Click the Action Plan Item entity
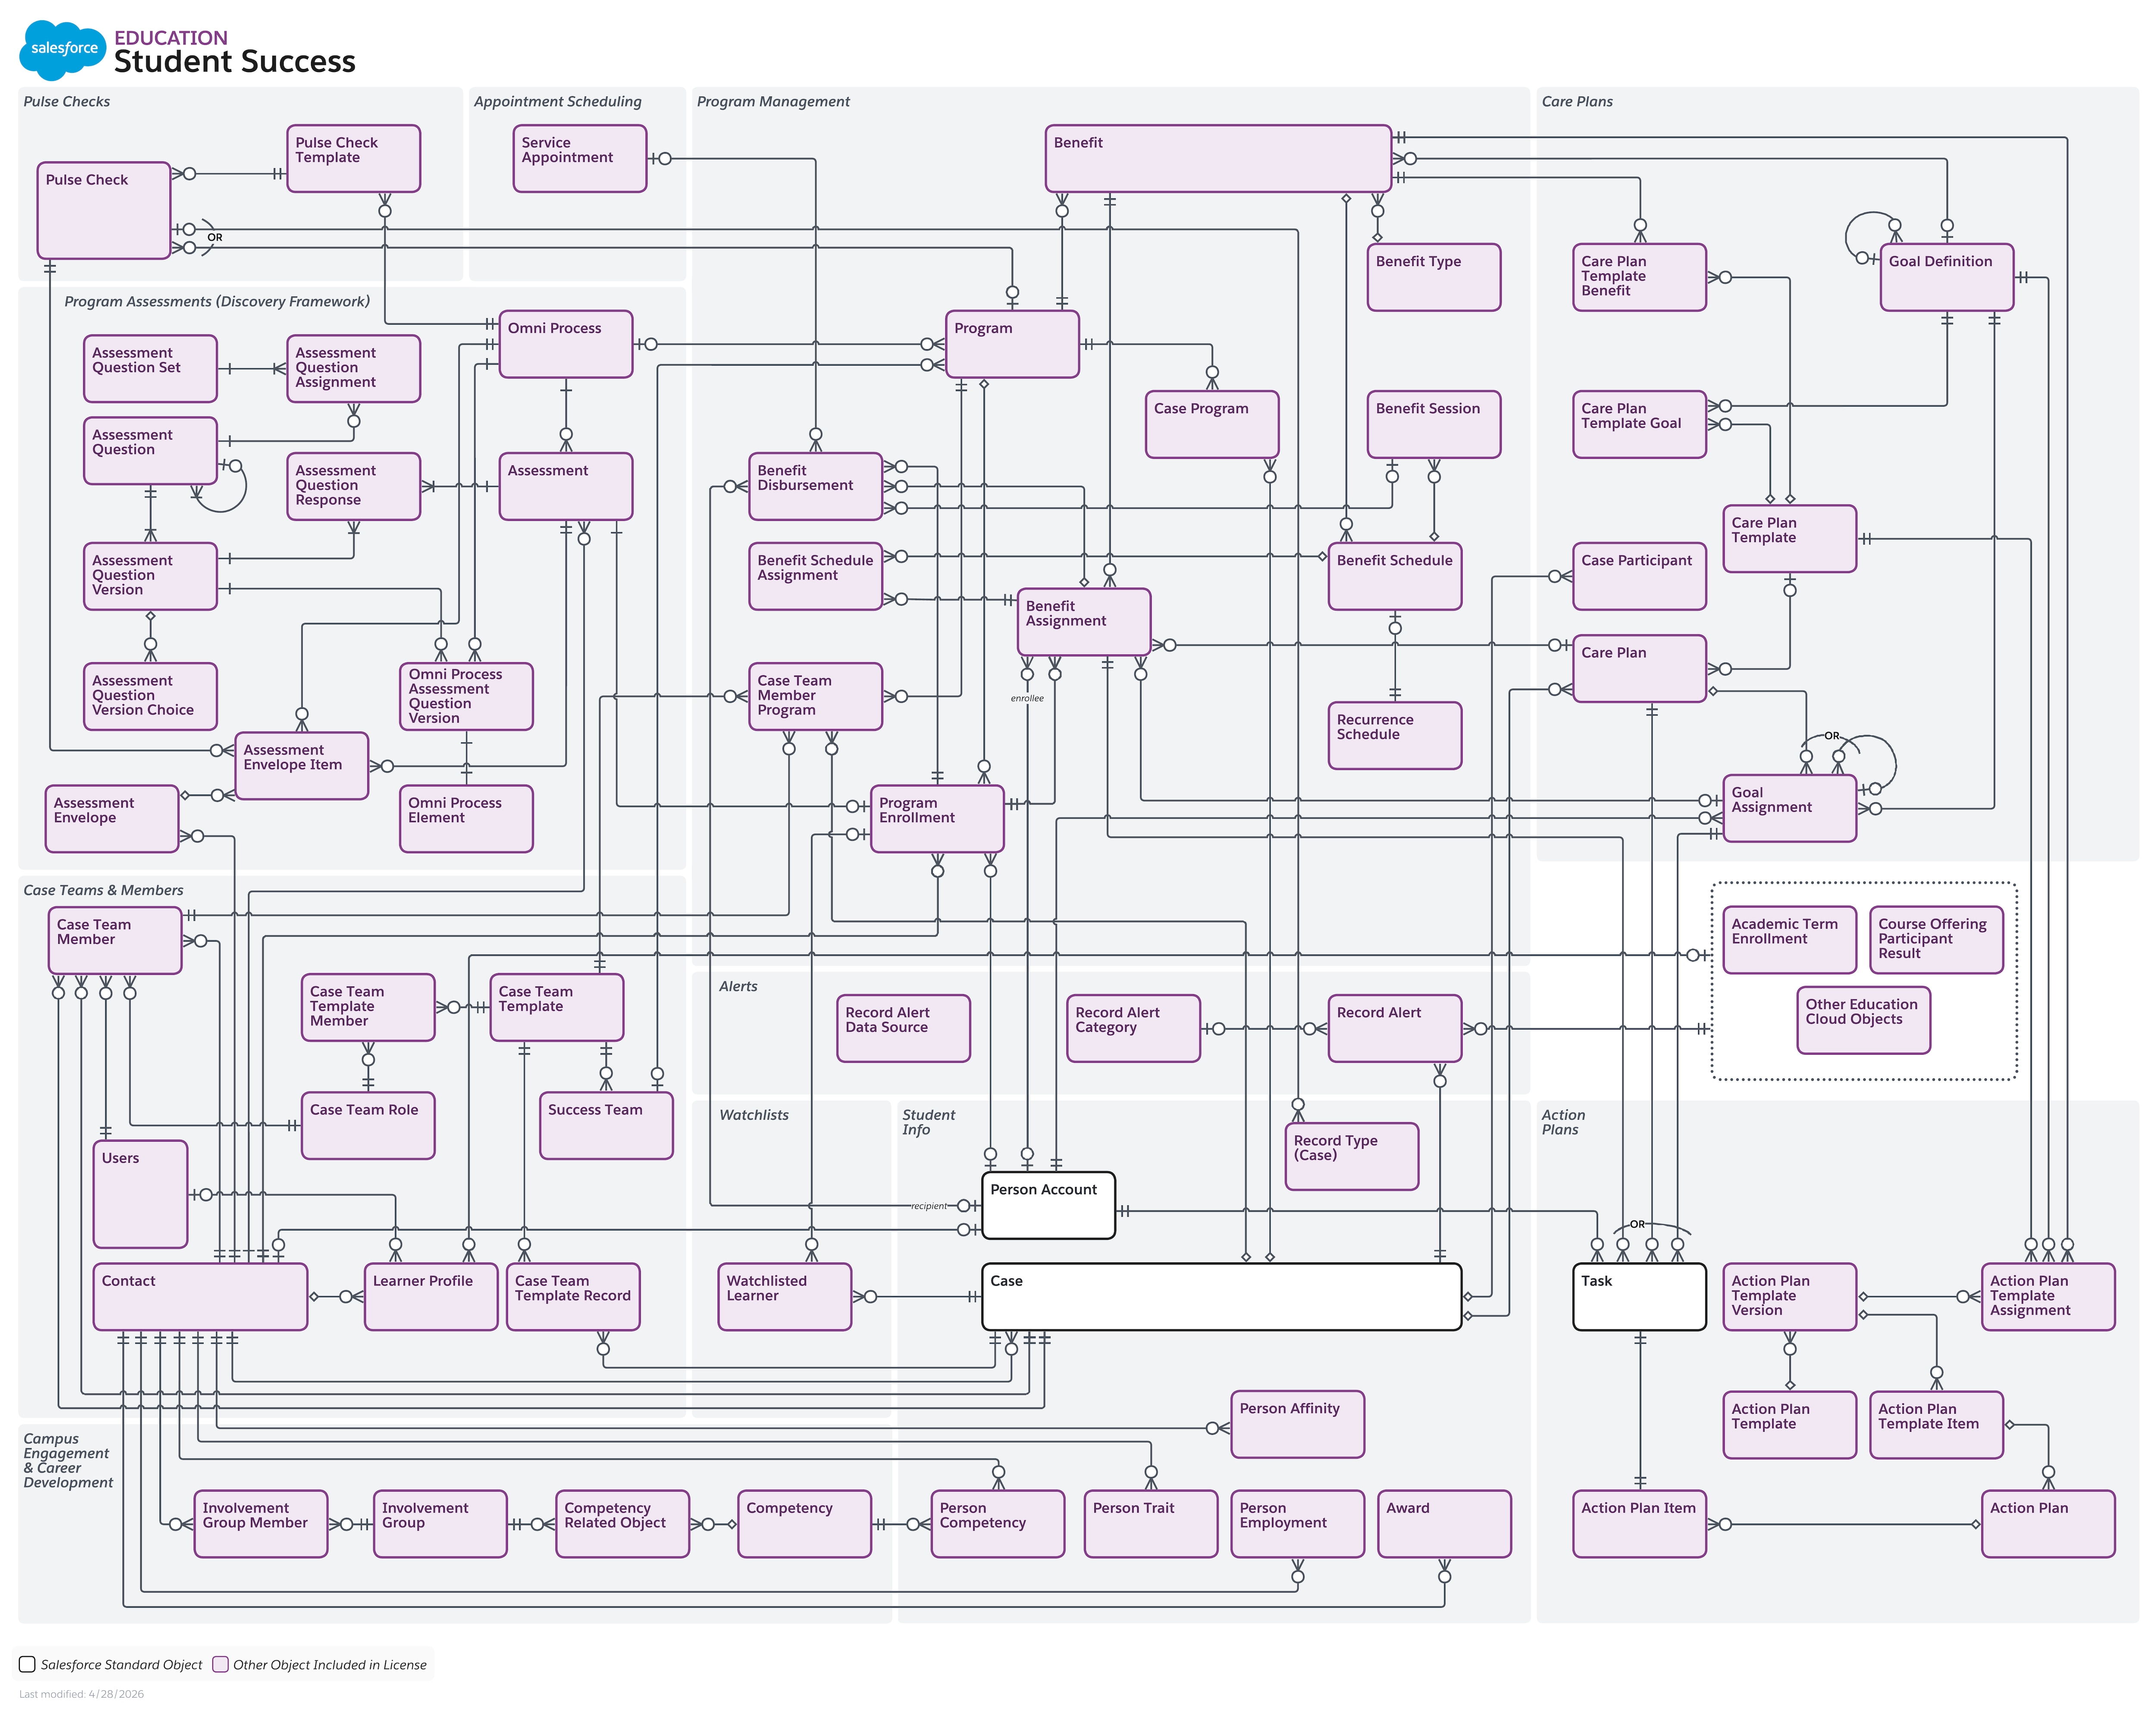 point(1640,1524)
